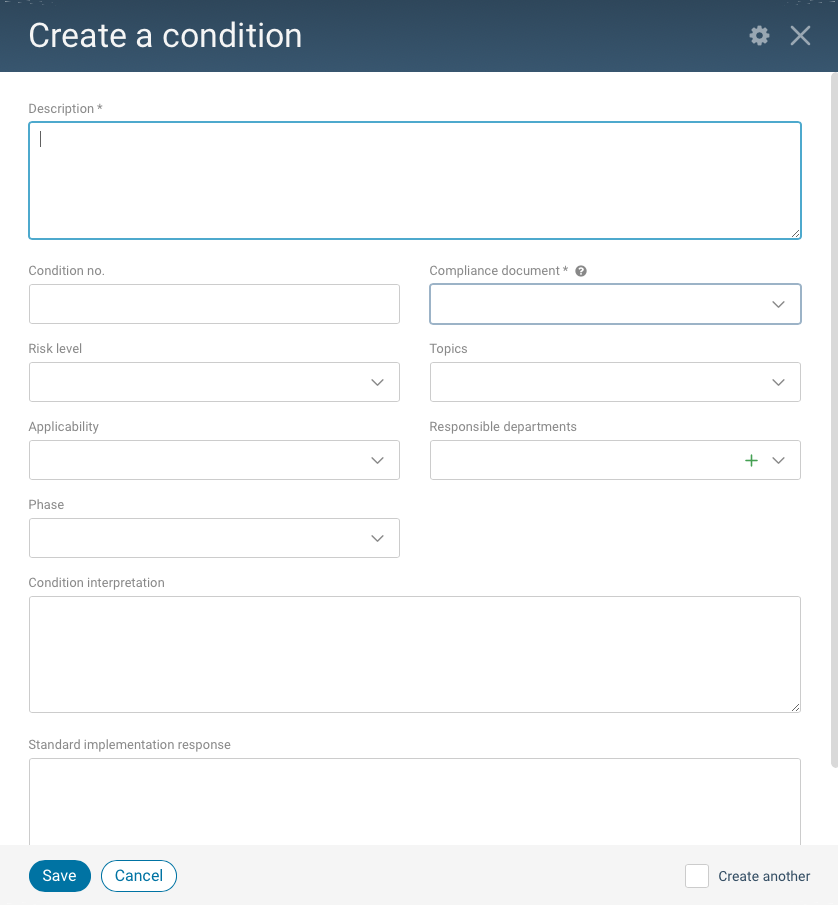The width and height of the screenshot is (838, 905).
Task: Expand the Responsible departments dropdown
Action: pos(778,460)
